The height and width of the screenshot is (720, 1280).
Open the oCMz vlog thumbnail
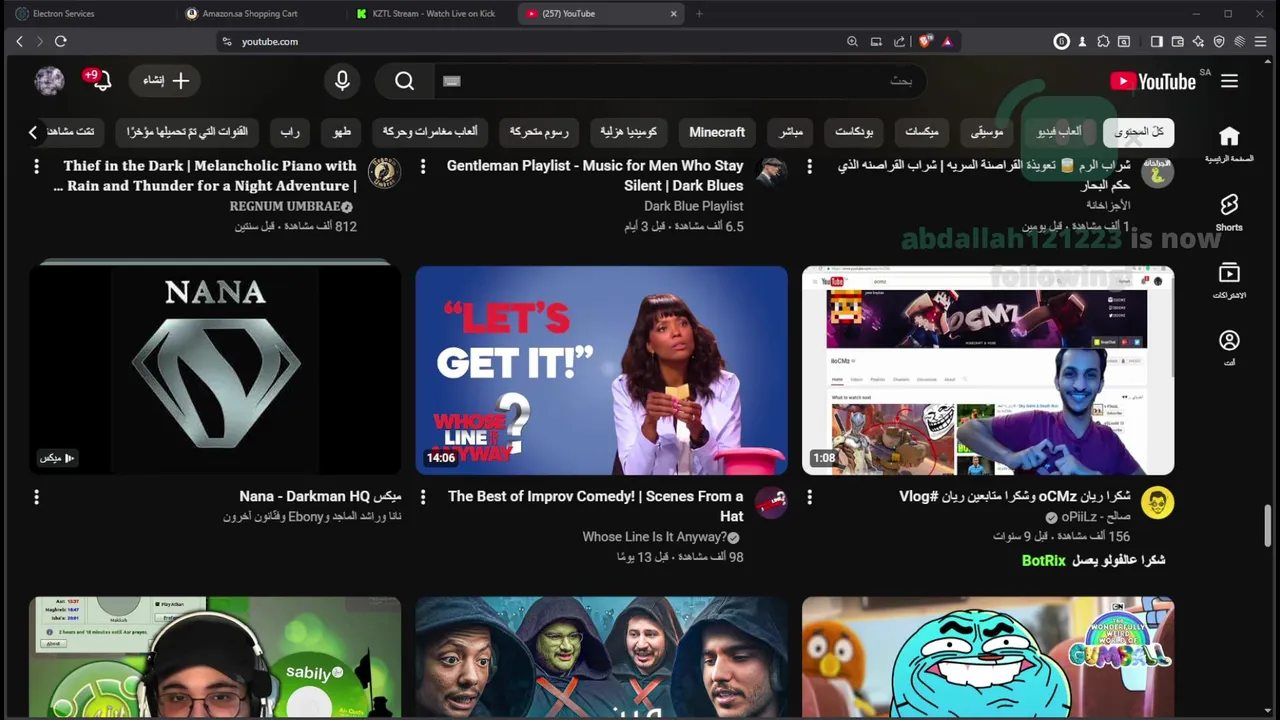click(x=988, y=370)
